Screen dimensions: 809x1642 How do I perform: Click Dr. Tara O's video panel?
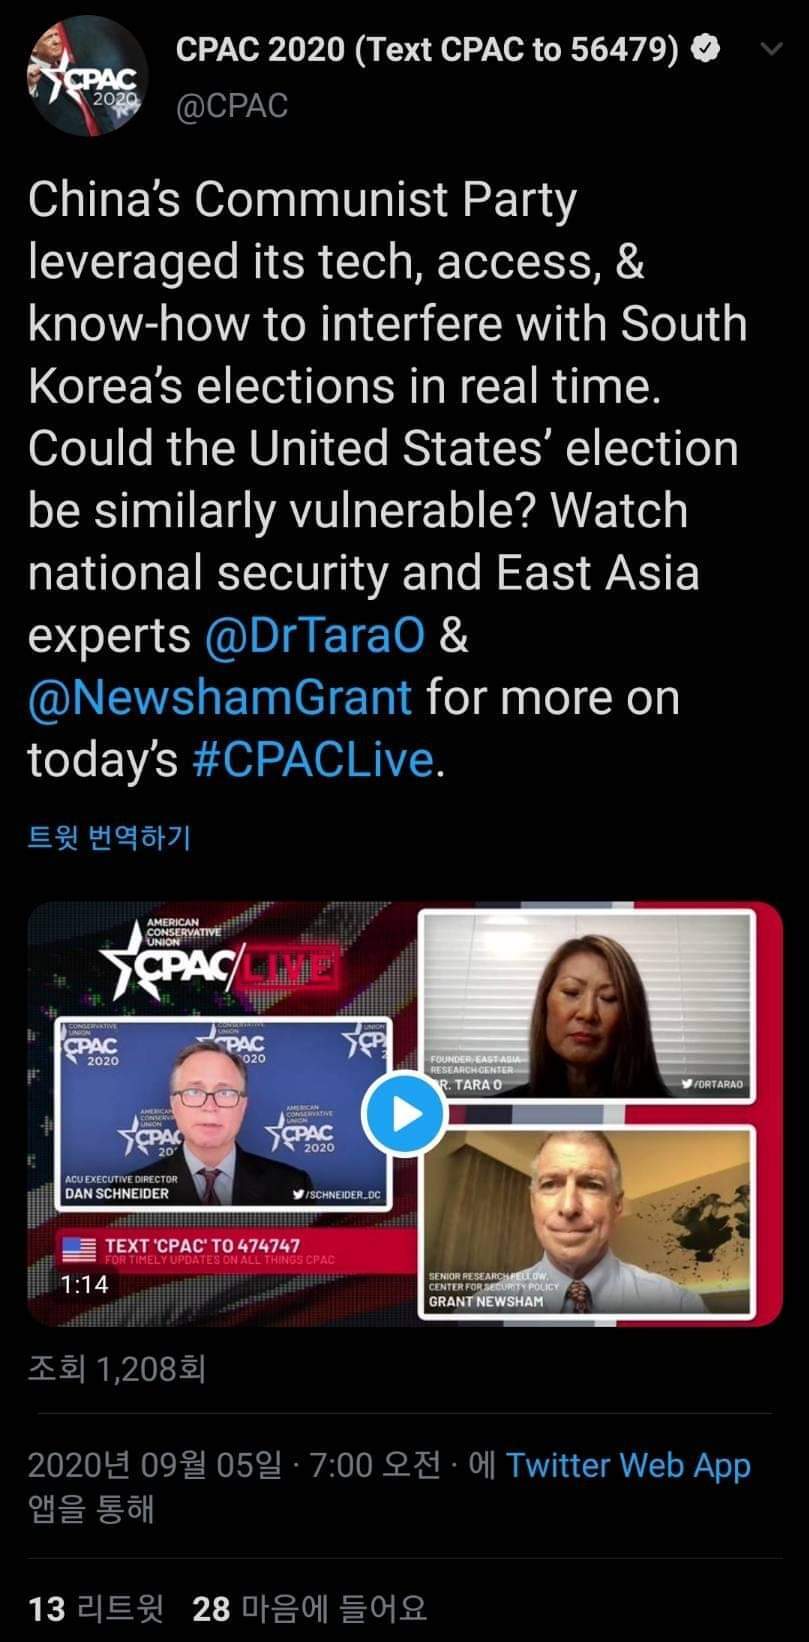click(586, 1004)
